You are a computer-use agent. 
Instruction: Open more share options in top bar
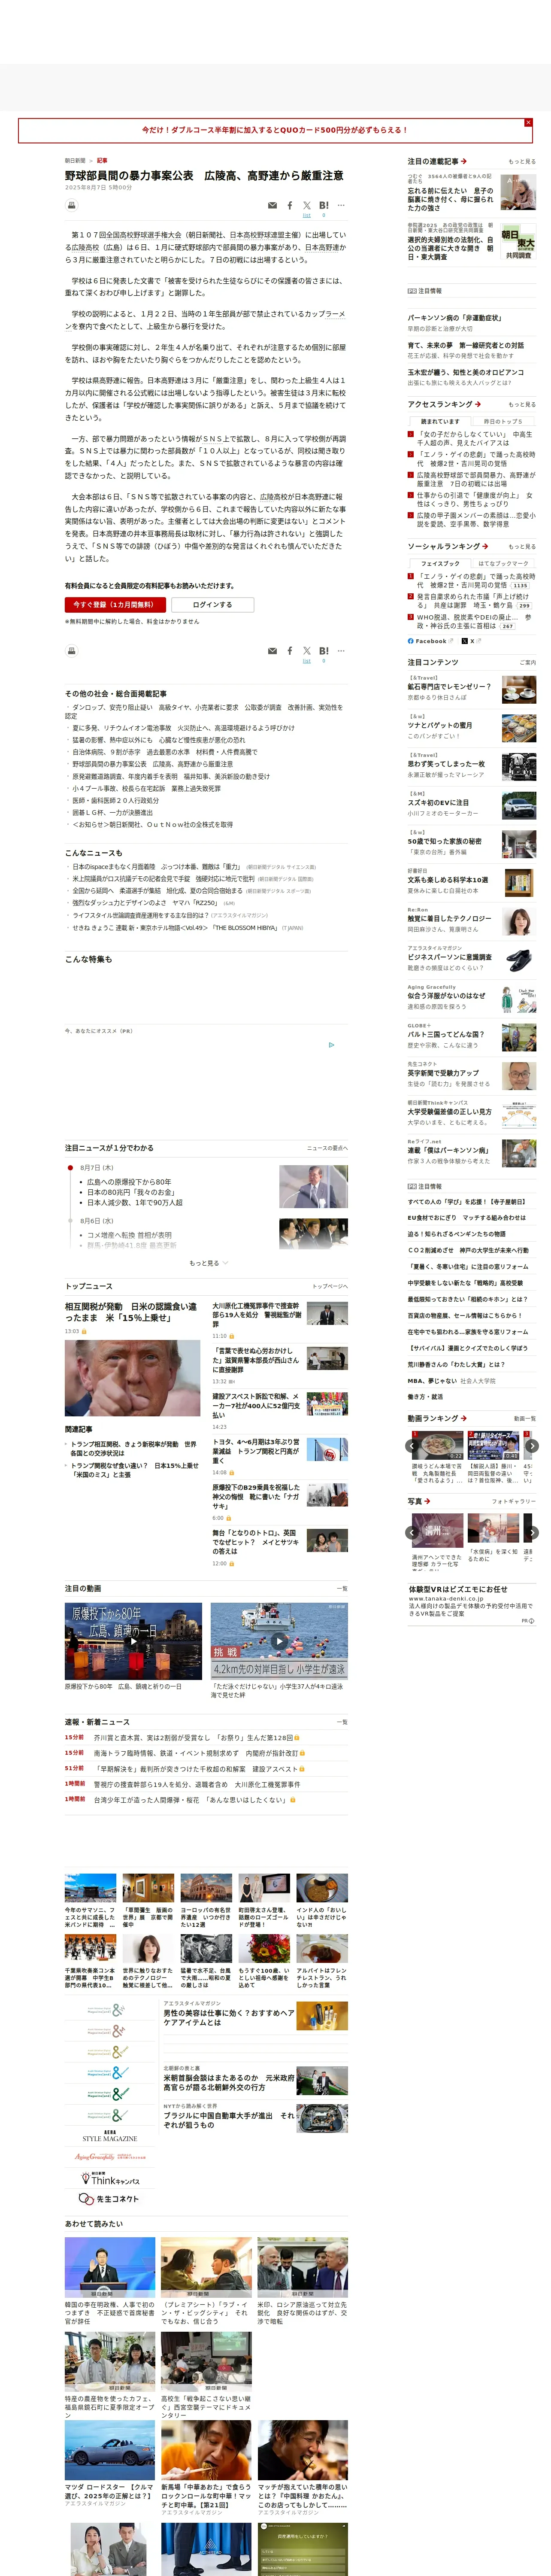[x=341, y=205]
